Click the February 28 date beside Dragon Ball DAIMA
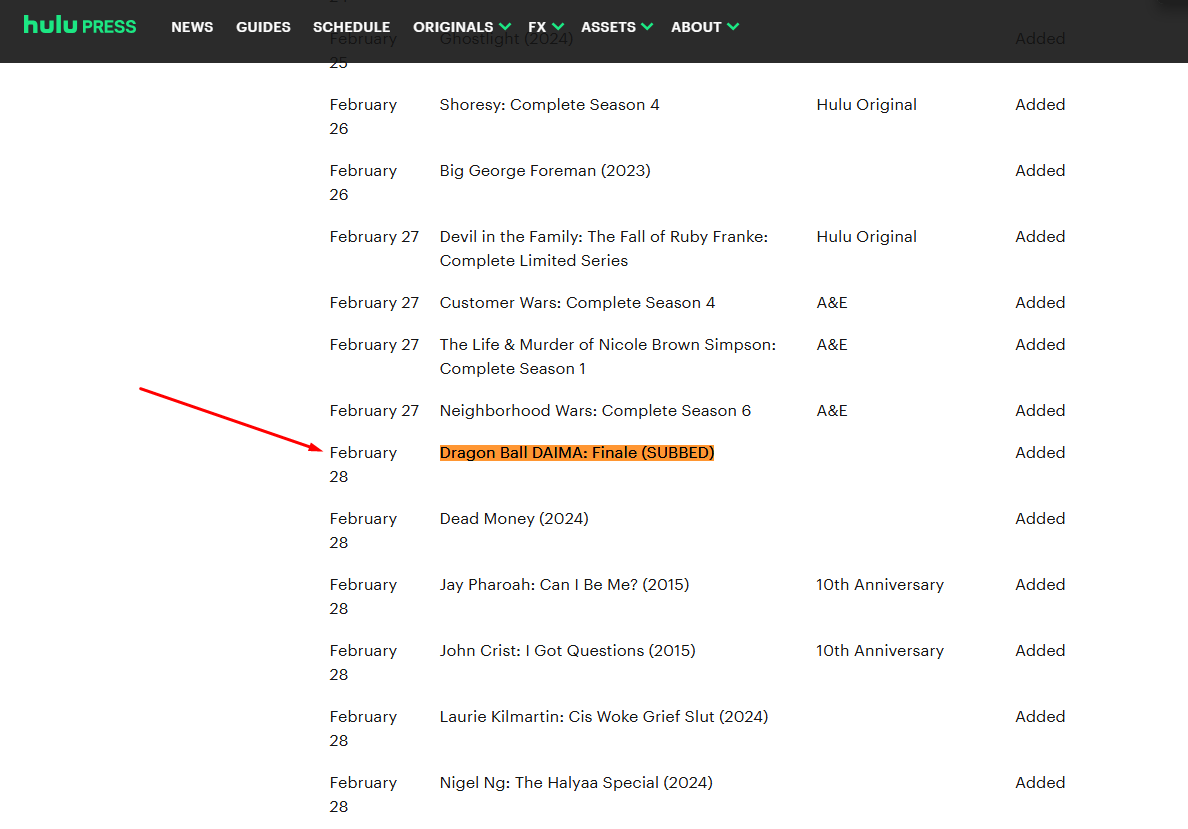The width and height of the screenshot is (1188, 829). [363, 465]
